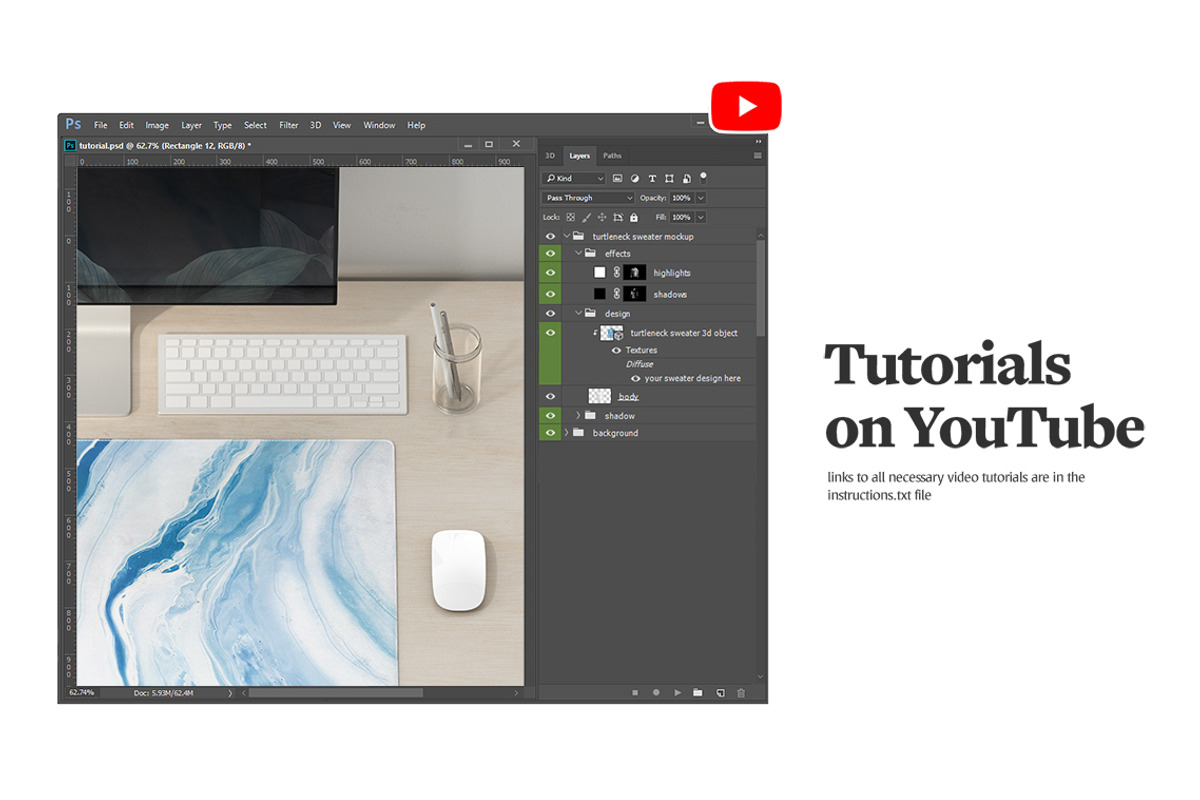Viewport: 1200px width, 800px height.
Task: Click the play triangle icon at panel bottom
Action: coord(677,692)
